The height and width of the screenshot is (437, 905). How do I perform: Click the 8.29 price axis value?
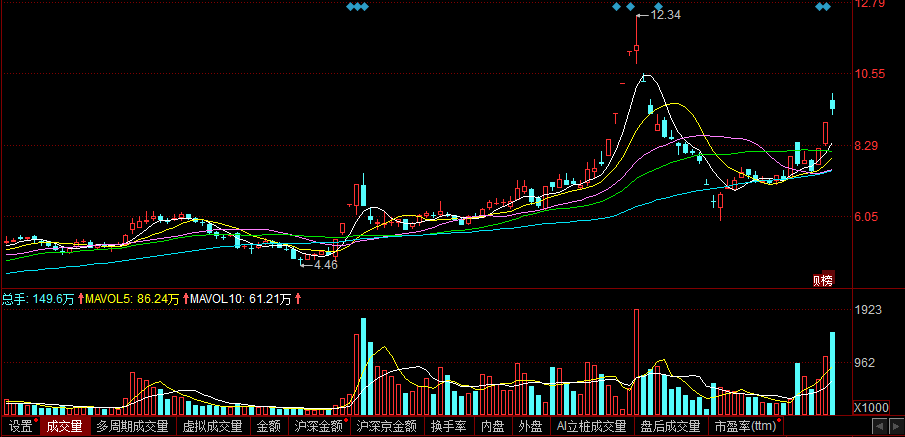[x=867, y=146]
